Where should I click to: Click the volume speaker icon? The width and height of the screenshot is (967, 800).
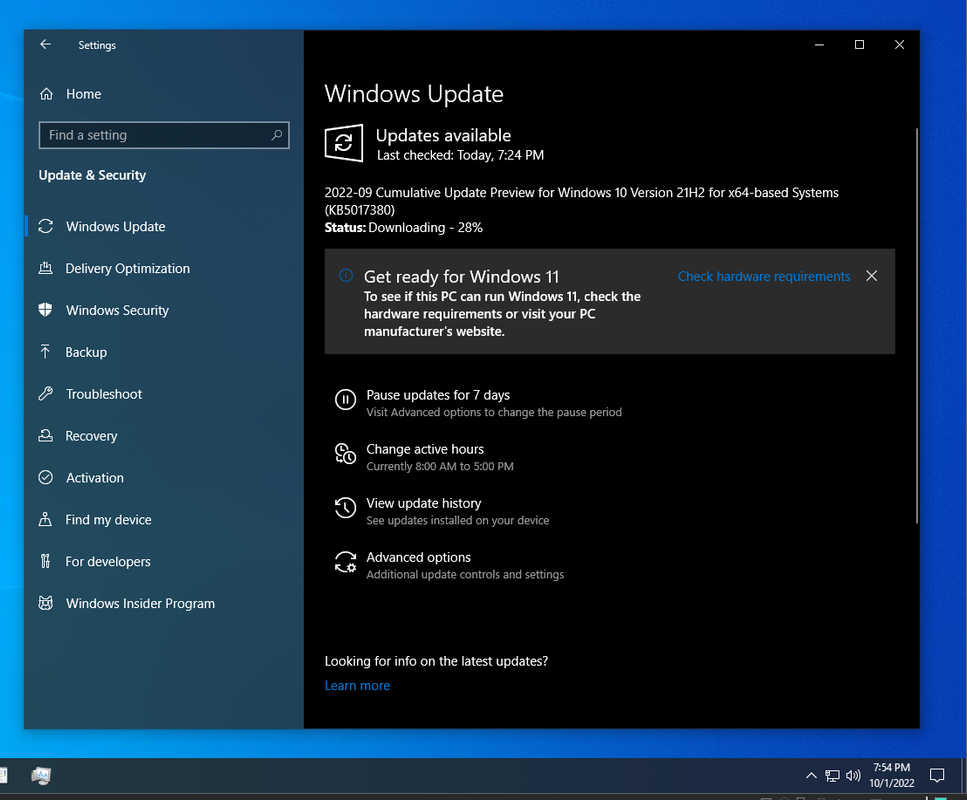click(x=853, y=776)
